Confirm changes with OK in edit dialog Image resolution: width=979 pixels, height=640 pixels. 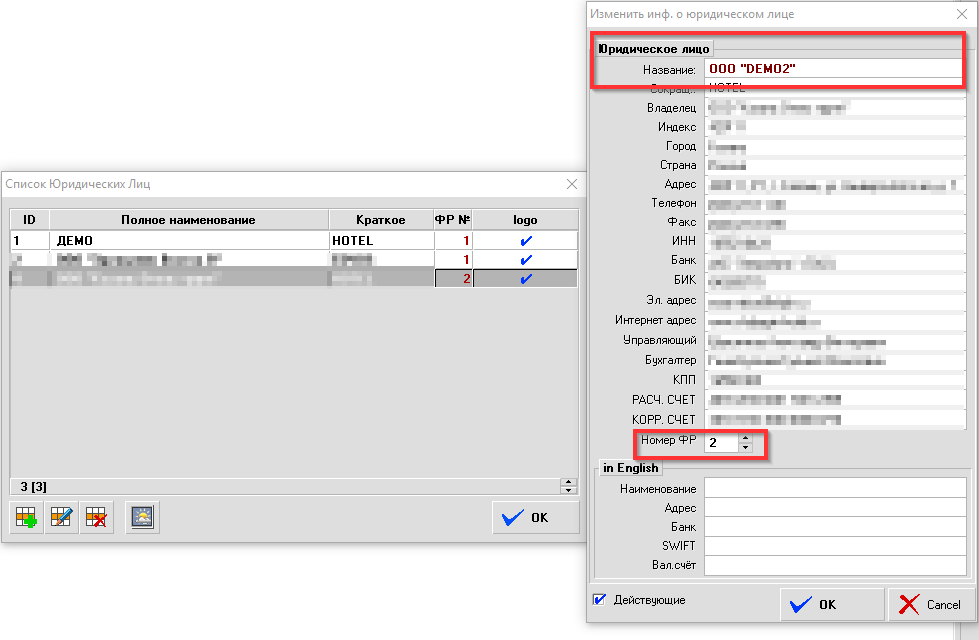tap(832, 604)
